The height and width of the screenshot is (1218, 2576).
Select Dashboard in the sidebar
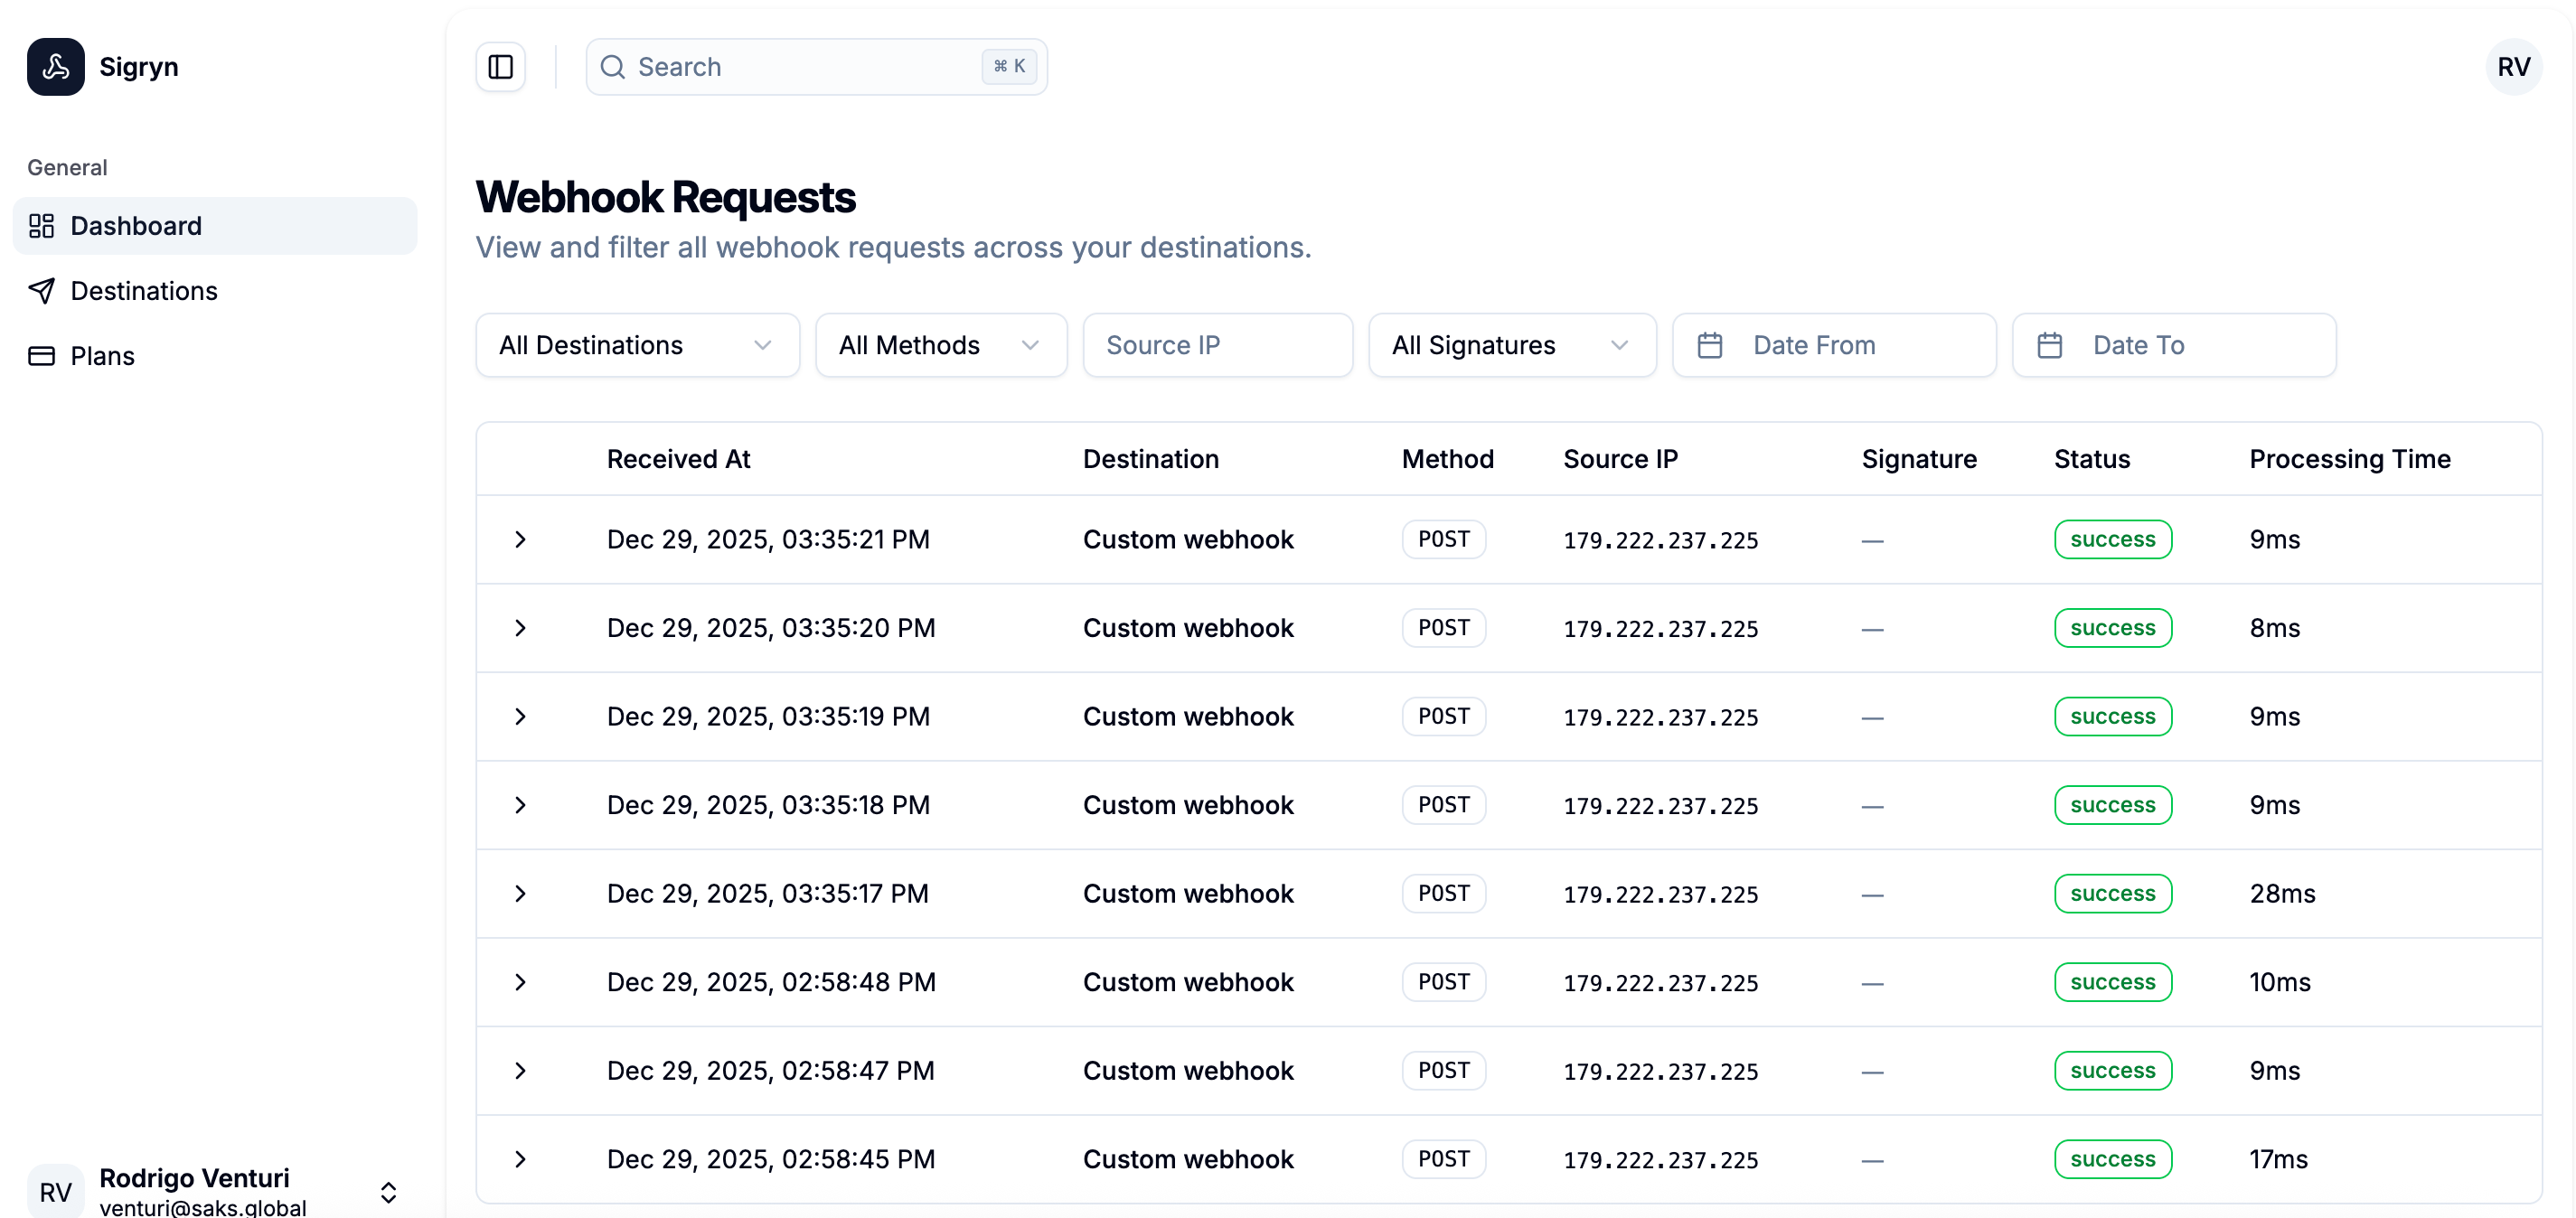(136, 226)
